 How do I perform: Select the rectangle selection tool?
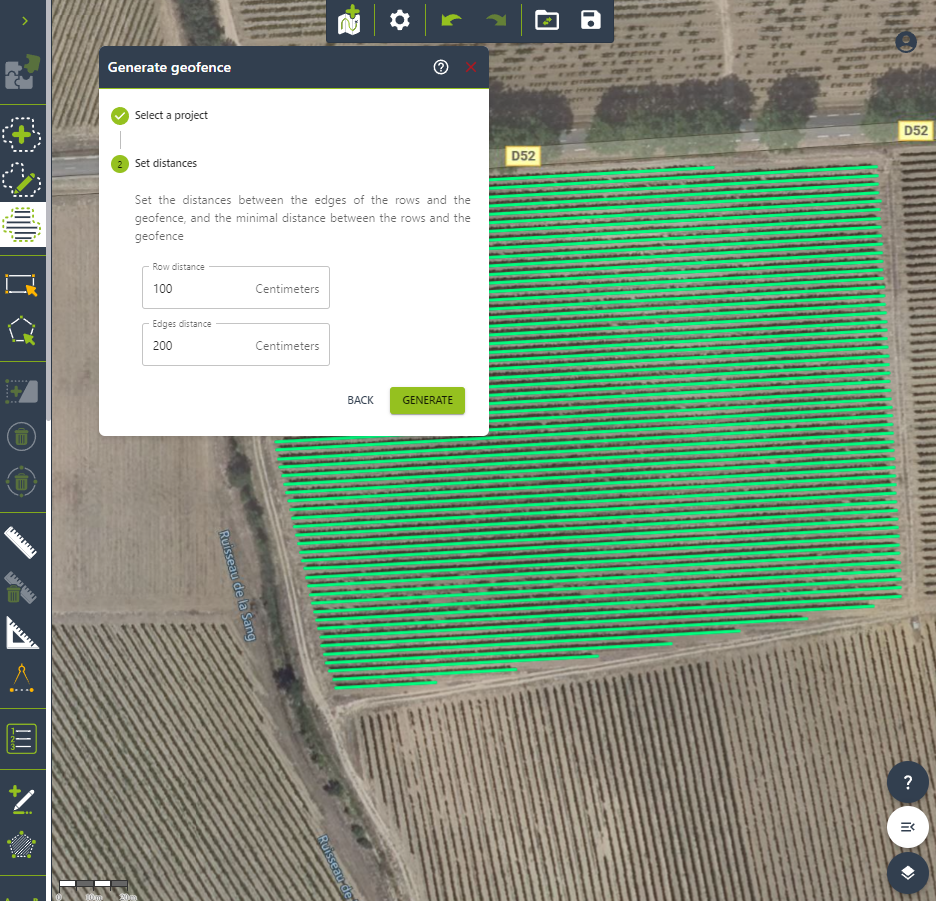coord(22,284)
